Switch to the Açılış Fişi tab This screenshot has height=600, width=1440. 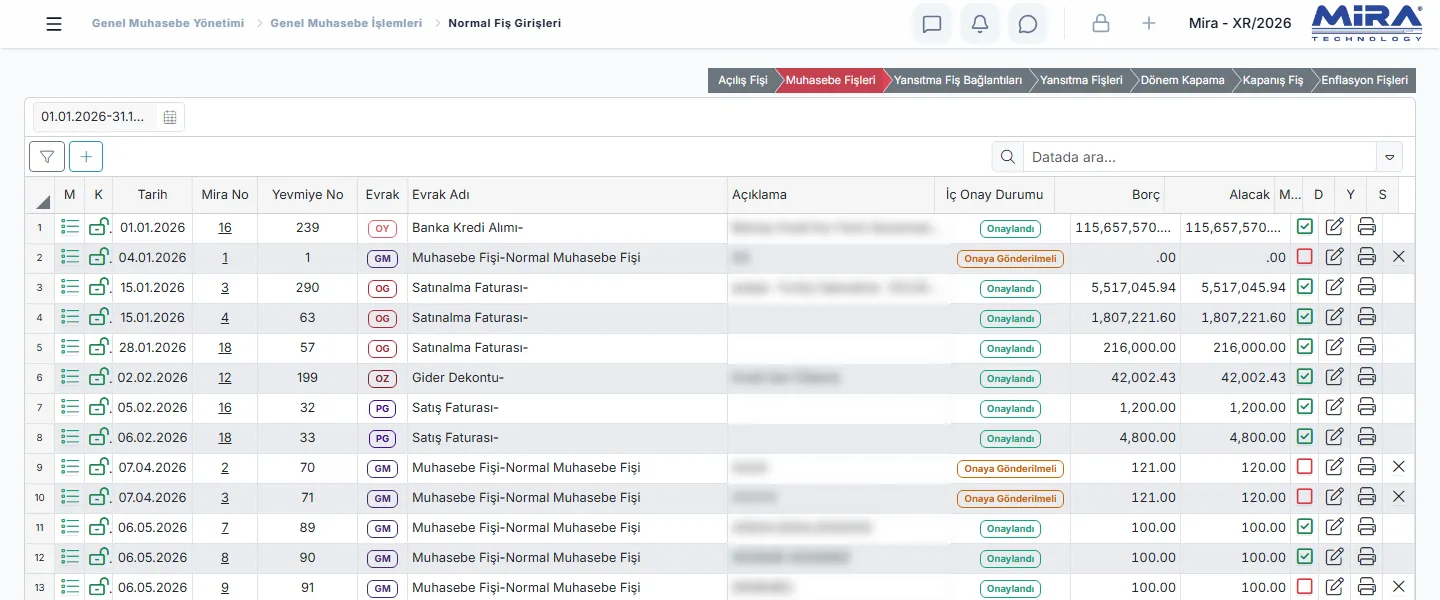click(x=742, y=81)
